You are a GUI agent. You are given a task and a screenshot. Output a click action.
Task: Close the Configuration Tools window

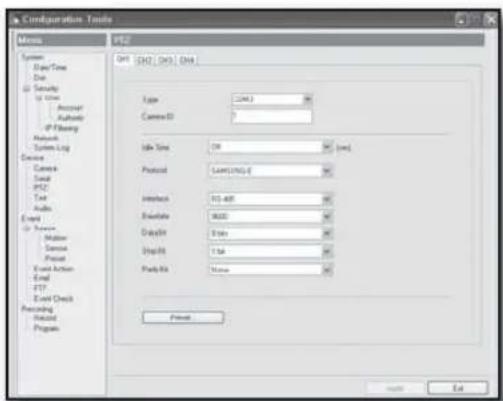491,20
